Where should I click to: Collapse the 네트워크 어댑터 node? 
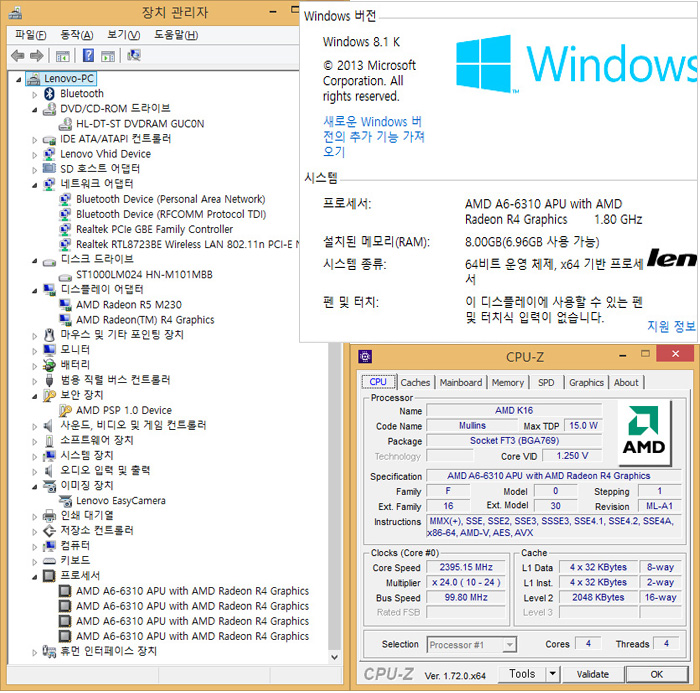pos(35,185)
